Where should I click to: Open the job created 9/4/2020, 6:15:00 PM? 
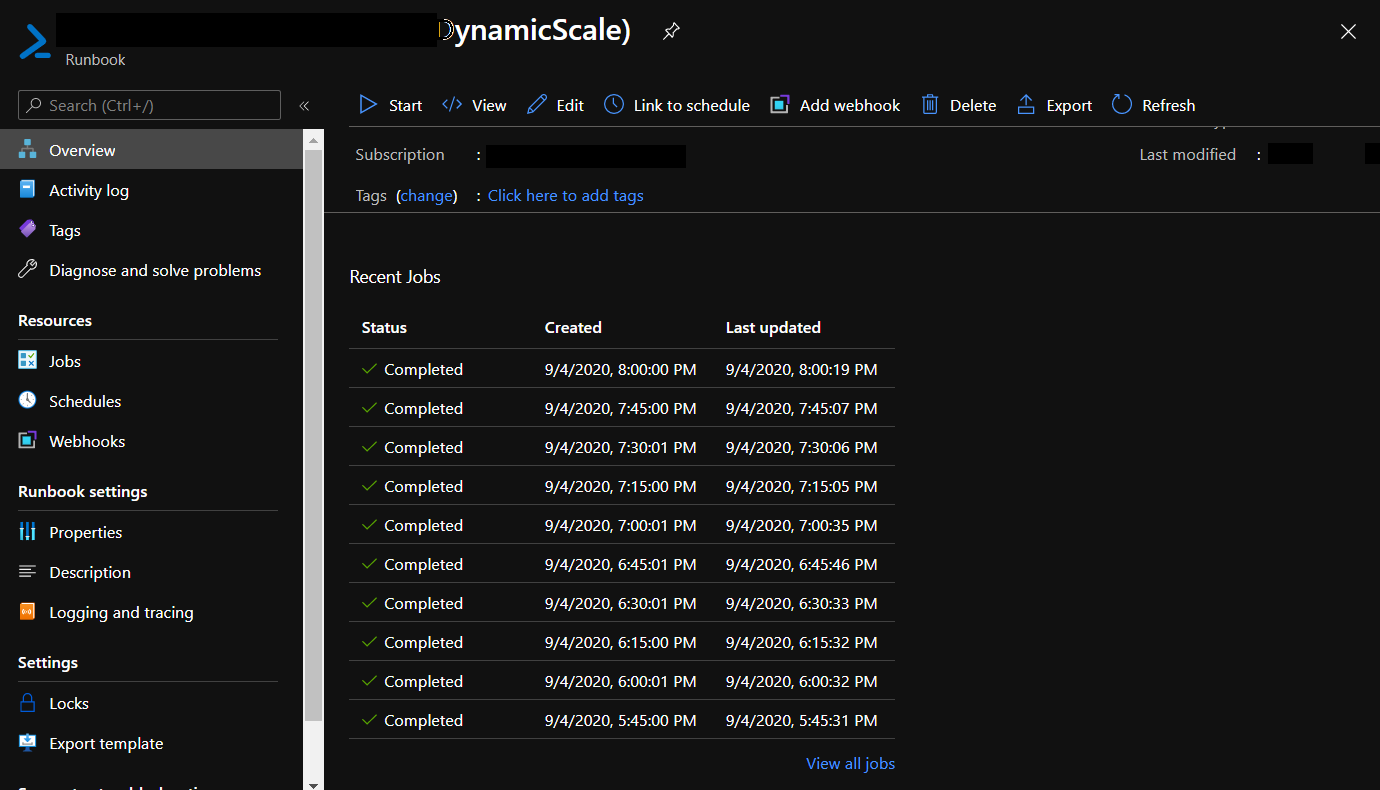point(622,642)
